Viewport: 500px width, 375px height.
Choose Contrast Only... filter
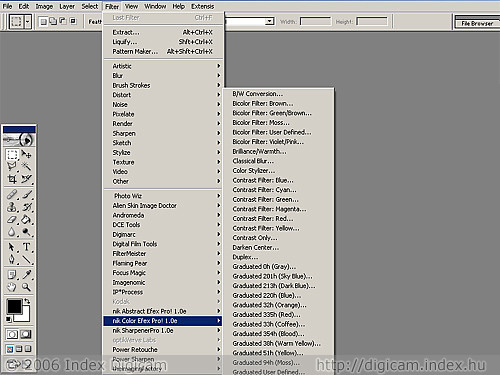(x=278, y=238)
